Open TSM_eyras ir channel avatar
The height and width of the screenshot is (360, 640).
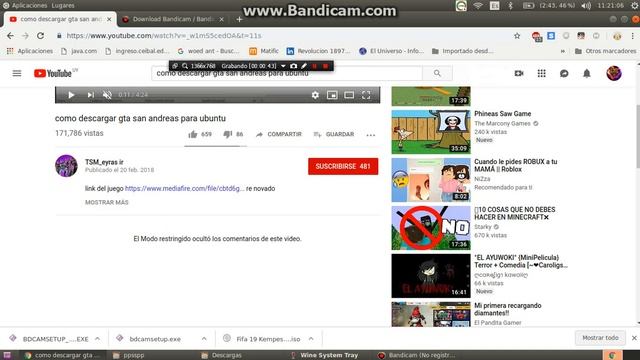[x=66, y=166]
